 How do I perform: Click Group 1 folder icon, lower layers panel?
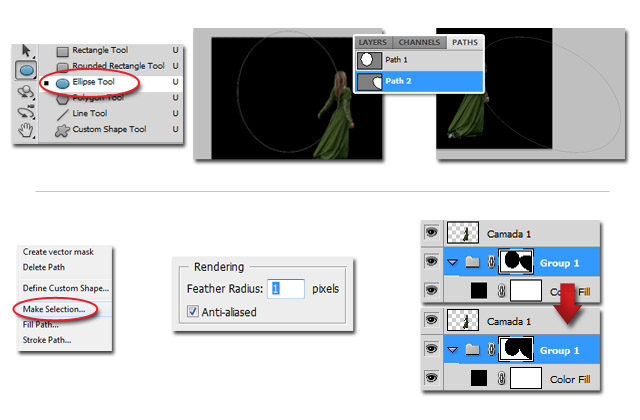click(473, 349)
